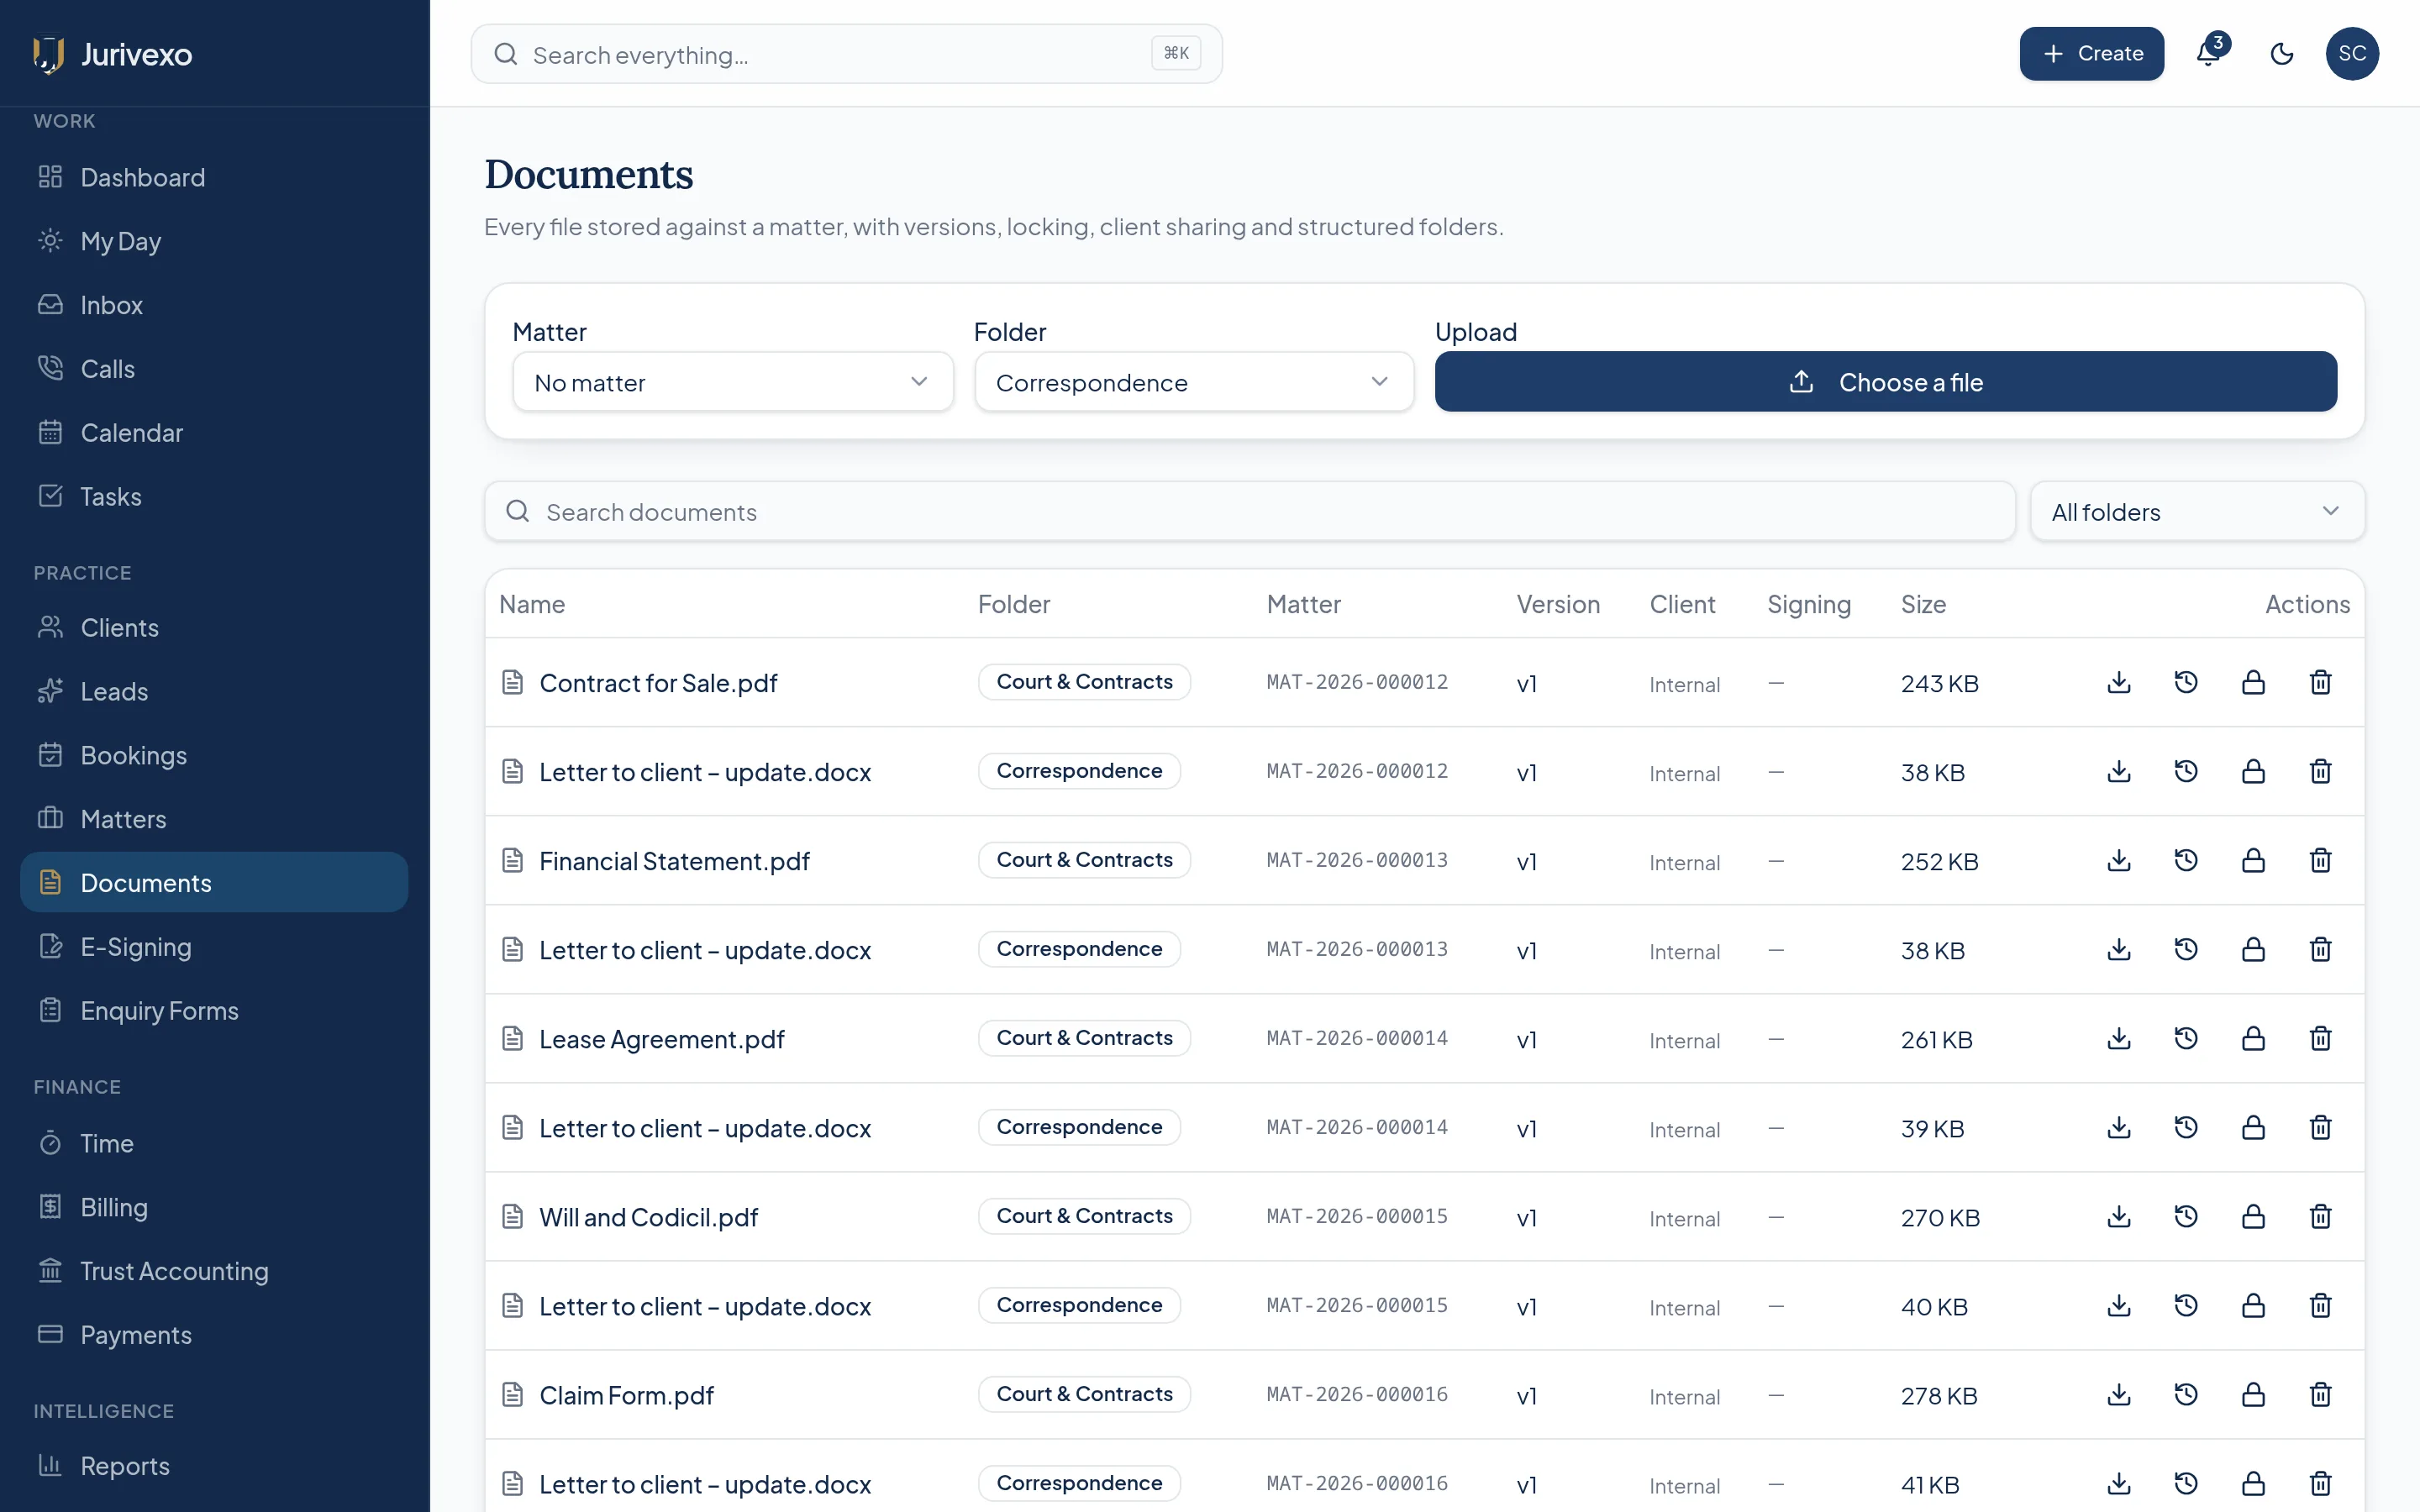Download Lease Agreement.pdf
Image resolution: width=2420 pixels, height=1512 pixels.
[2118, 1038]
